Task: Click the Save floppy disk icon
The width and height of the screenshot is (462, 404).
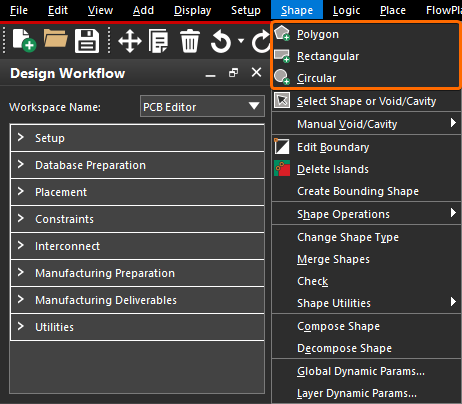Action: [x=87, y=41]
